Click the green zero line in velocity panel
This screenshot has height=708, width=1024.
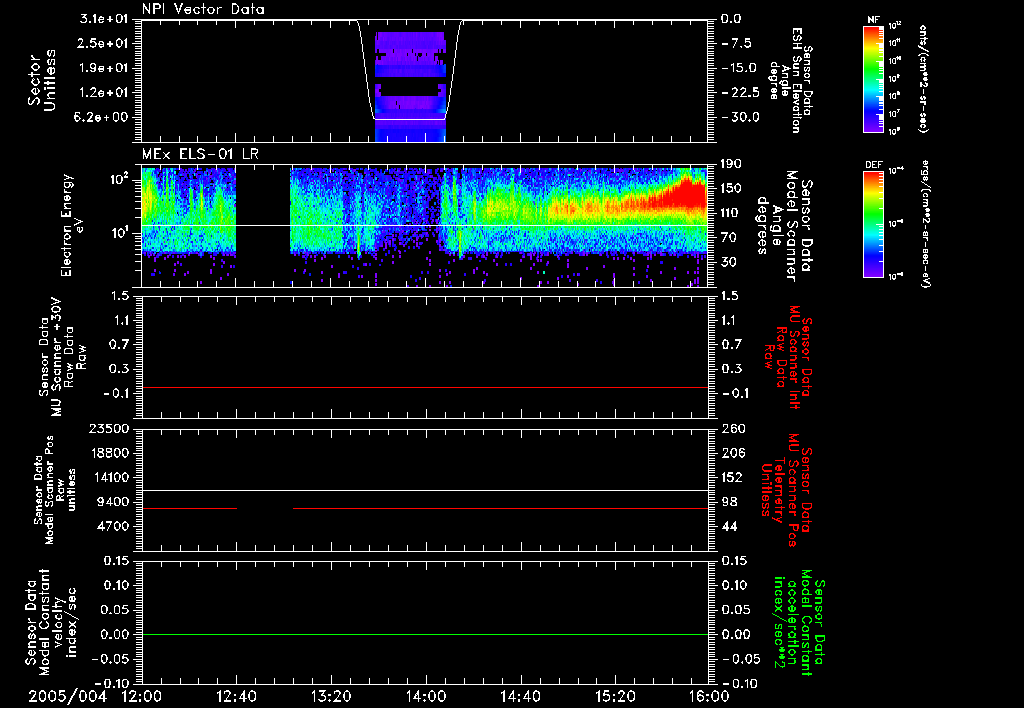(x=425, y=634)
